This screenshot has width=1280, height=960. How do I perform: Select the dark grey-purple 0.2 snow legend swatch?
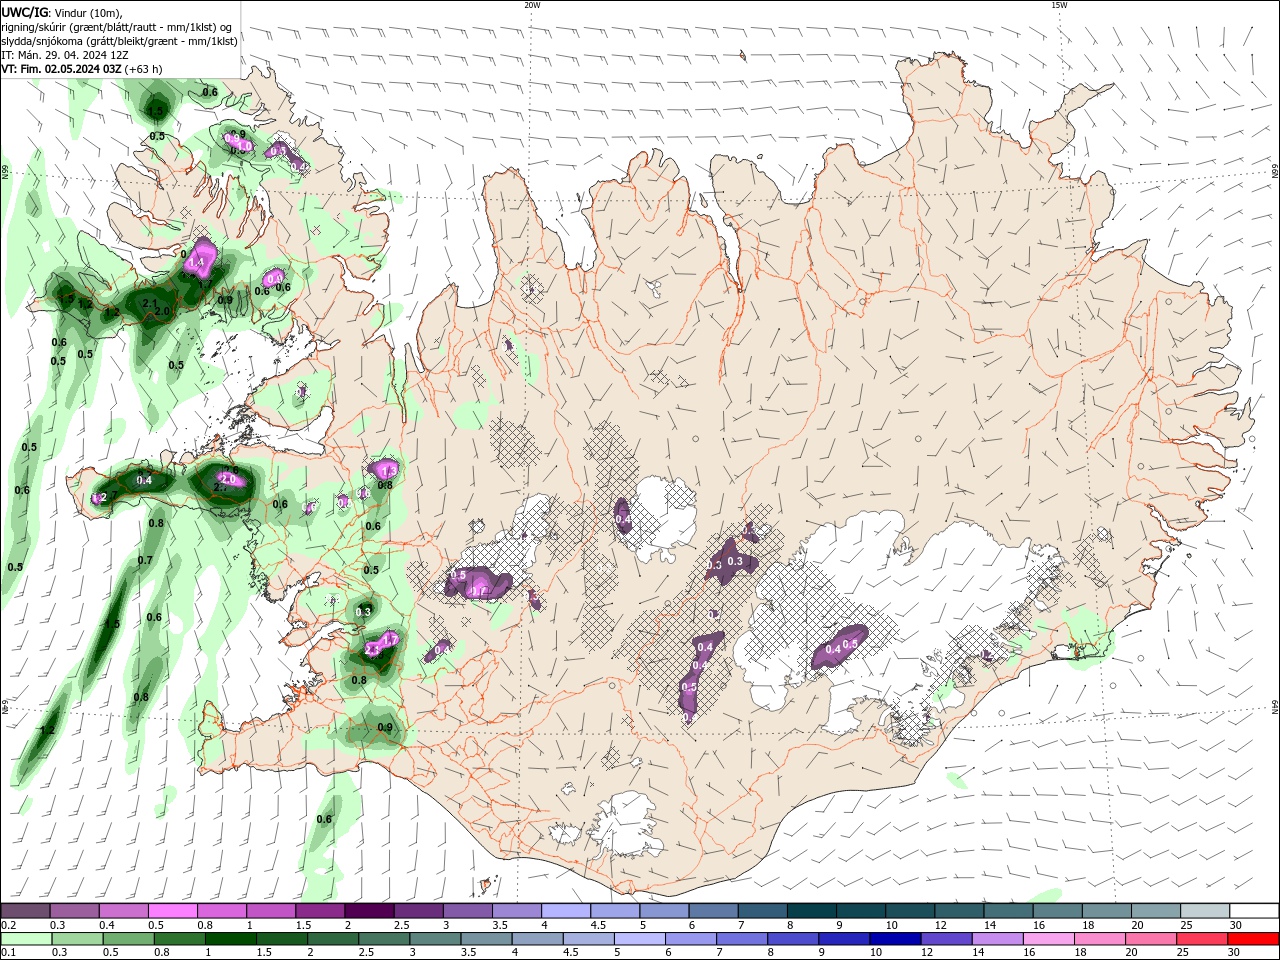coord(25,911)
